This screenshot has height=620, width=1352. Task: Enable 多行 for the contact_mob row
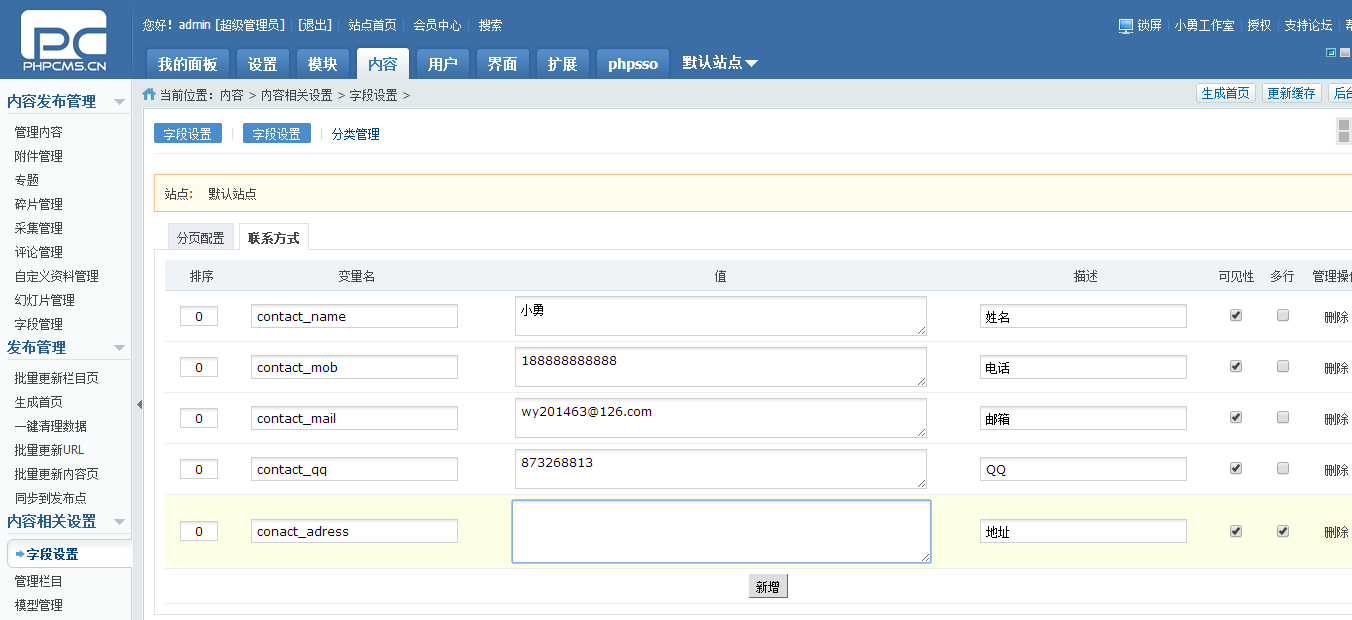click(x=1282, y=366)
